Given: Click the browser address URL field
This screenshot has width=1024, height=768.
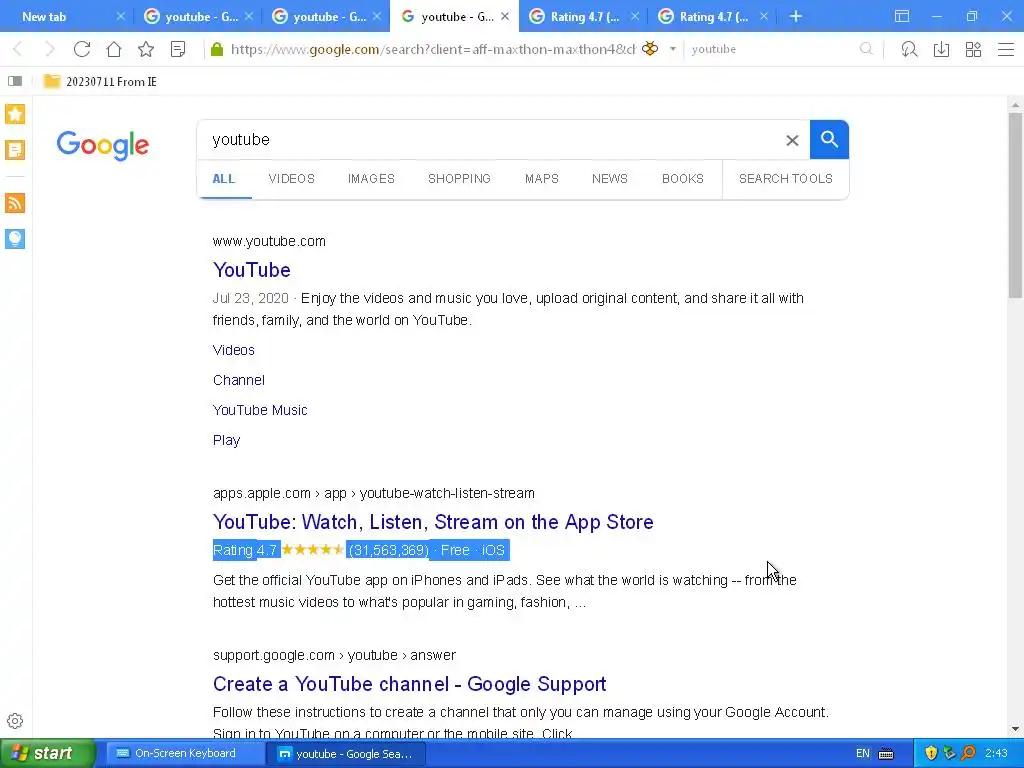Looking at the screenshot, I should click(x=433, y=49).
